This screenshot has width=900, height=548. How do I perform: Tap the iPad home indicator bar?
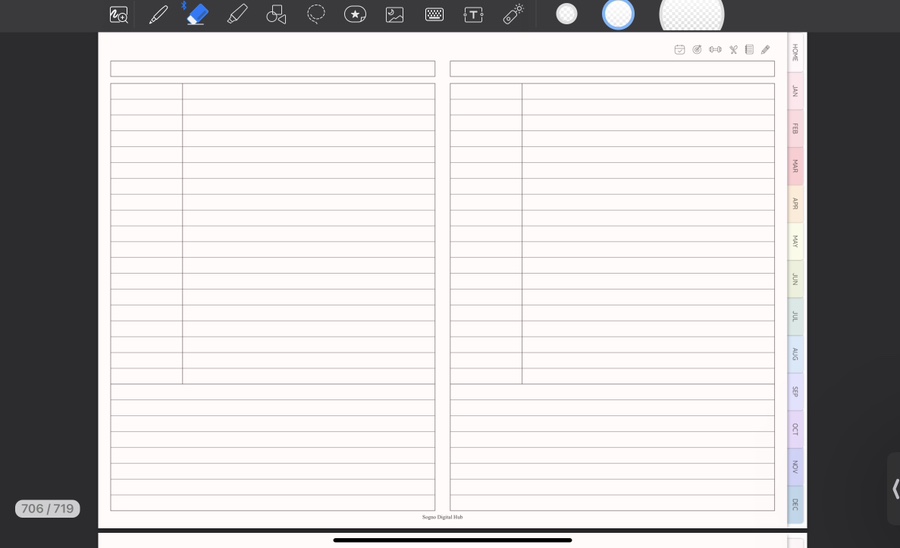coord(452,540)
